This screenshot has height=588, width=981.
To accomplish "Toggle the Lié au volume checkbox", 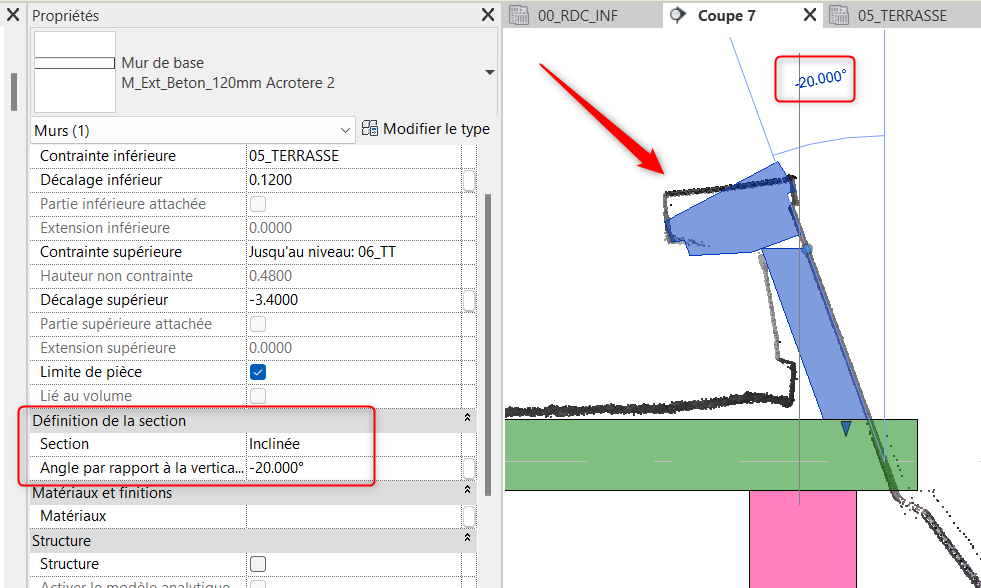I will point(258,396).
